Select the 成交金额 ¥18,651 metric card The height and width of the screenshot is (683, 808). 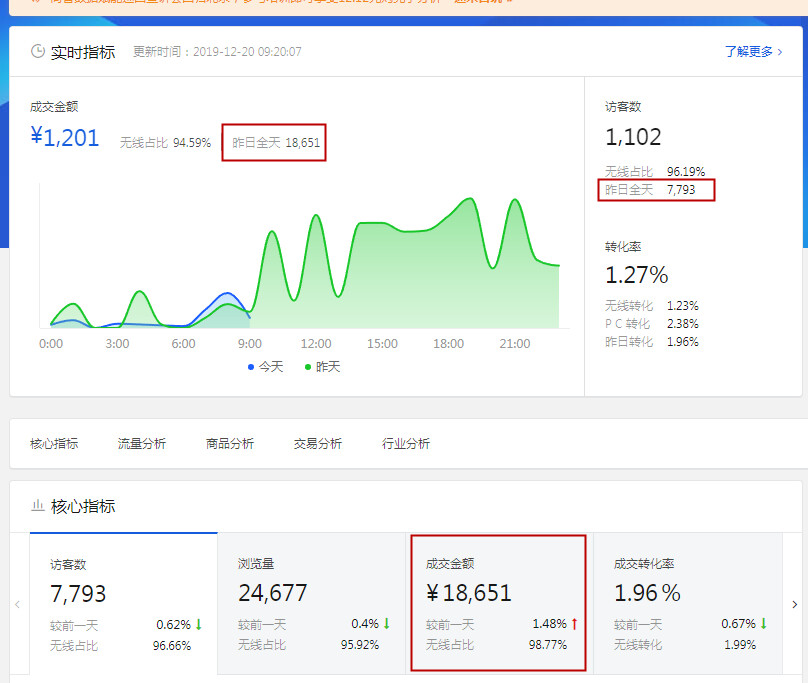tap(498, 603)
